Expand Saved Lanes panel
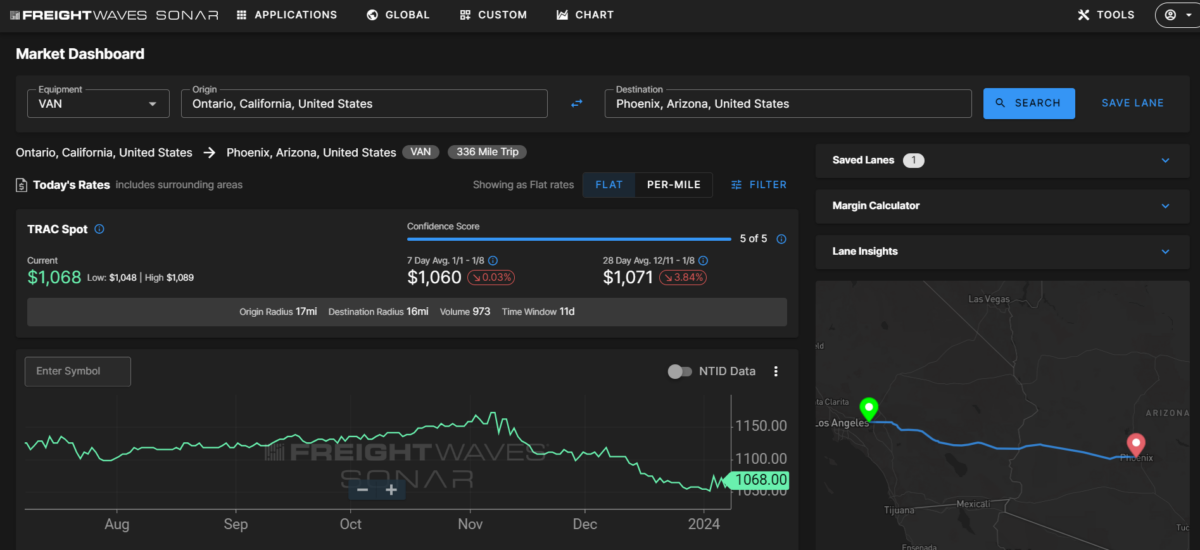Image resolution: width=1200 pixels, height=550 pixels. coord(1000,160)
